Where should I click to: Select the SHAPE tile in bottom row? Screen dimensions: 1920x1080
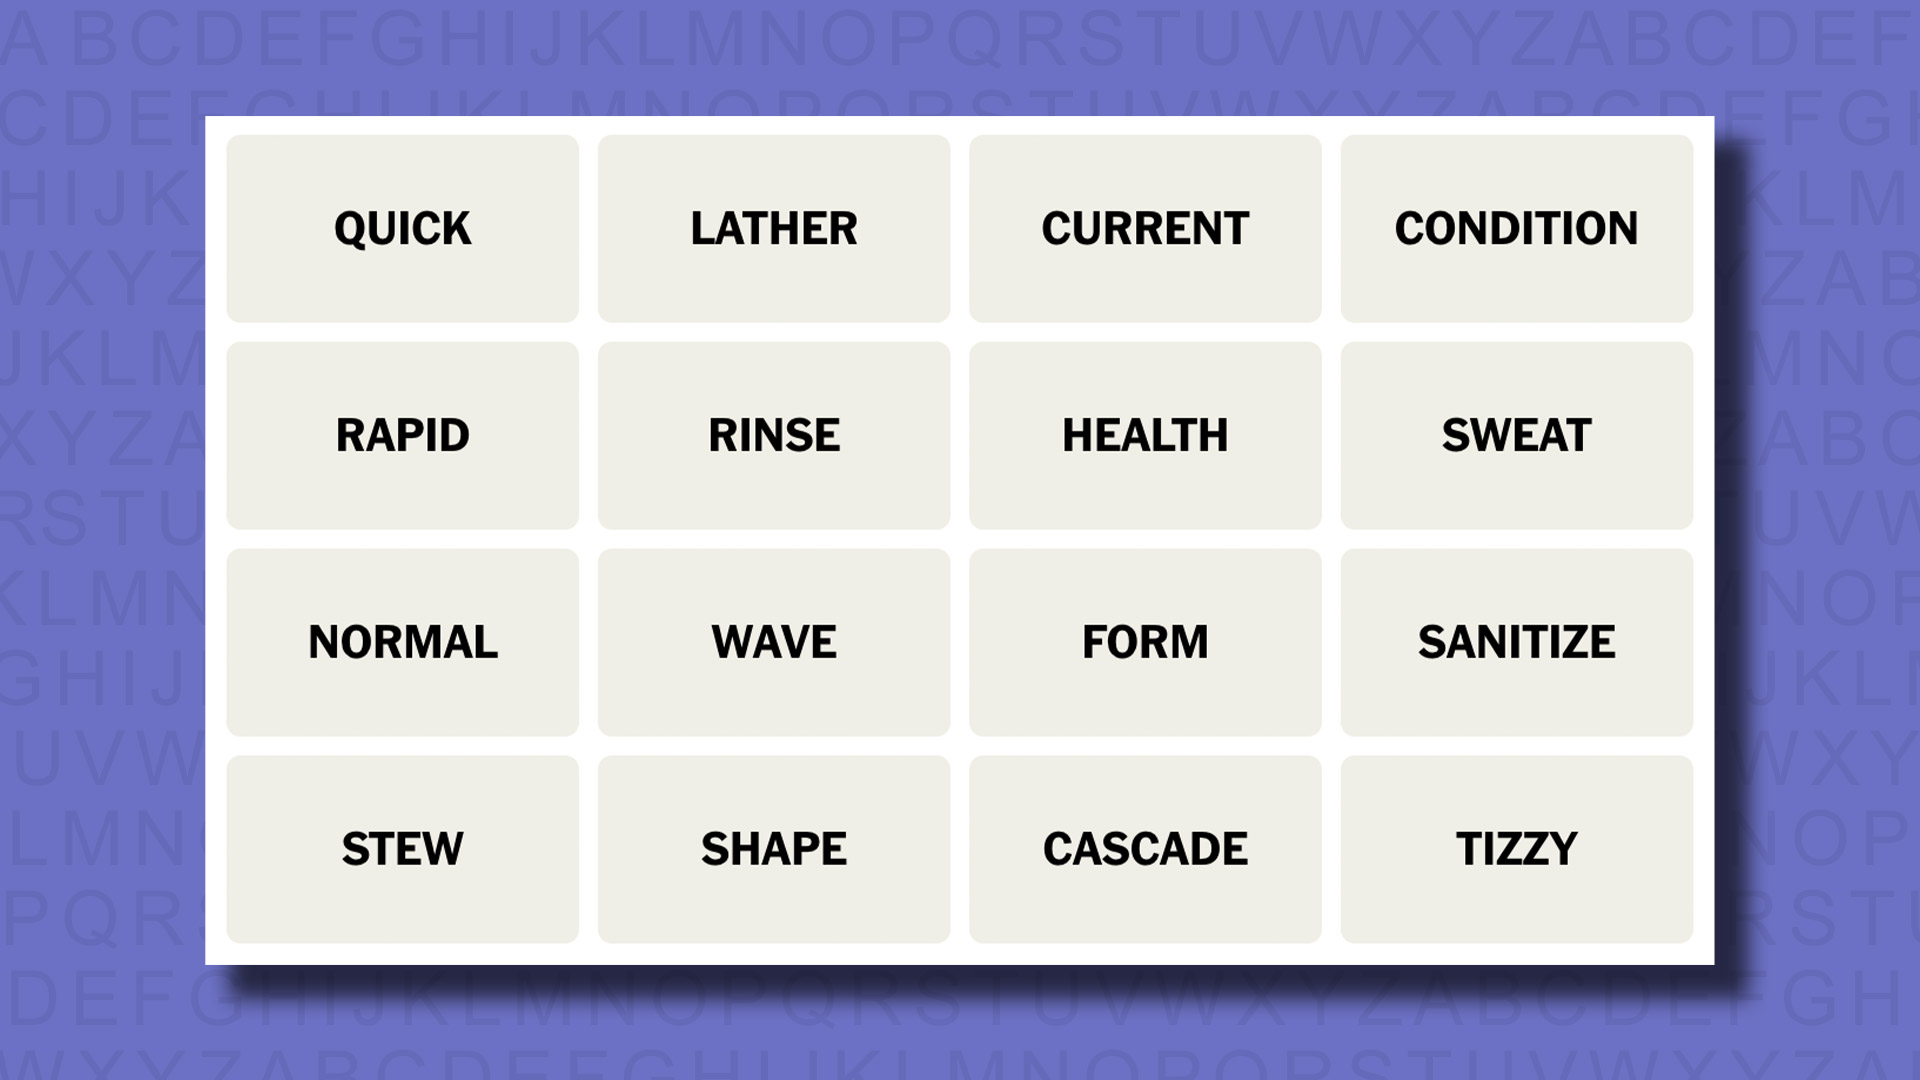point(774,849)
